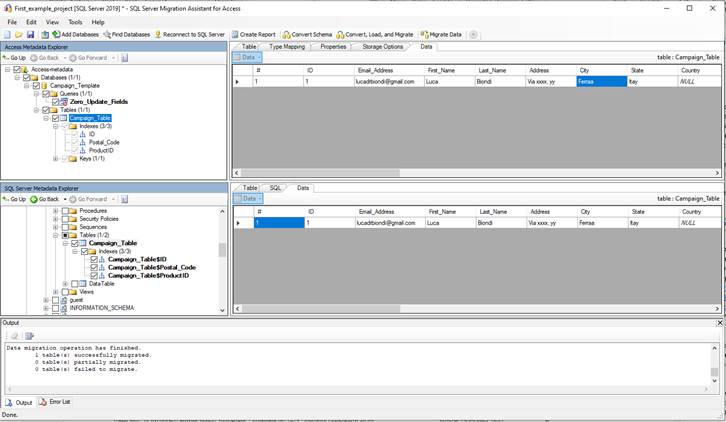The width and height of the screenshot is (726, 422).
Task: Click the Save Project floppy icon
Action: click(x=31, y=35)
